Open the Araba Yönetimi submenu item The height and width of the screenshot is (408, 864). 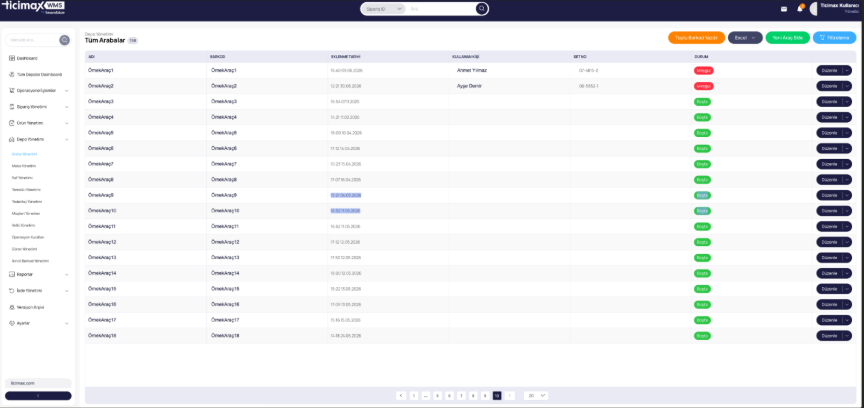coord(24,154)
